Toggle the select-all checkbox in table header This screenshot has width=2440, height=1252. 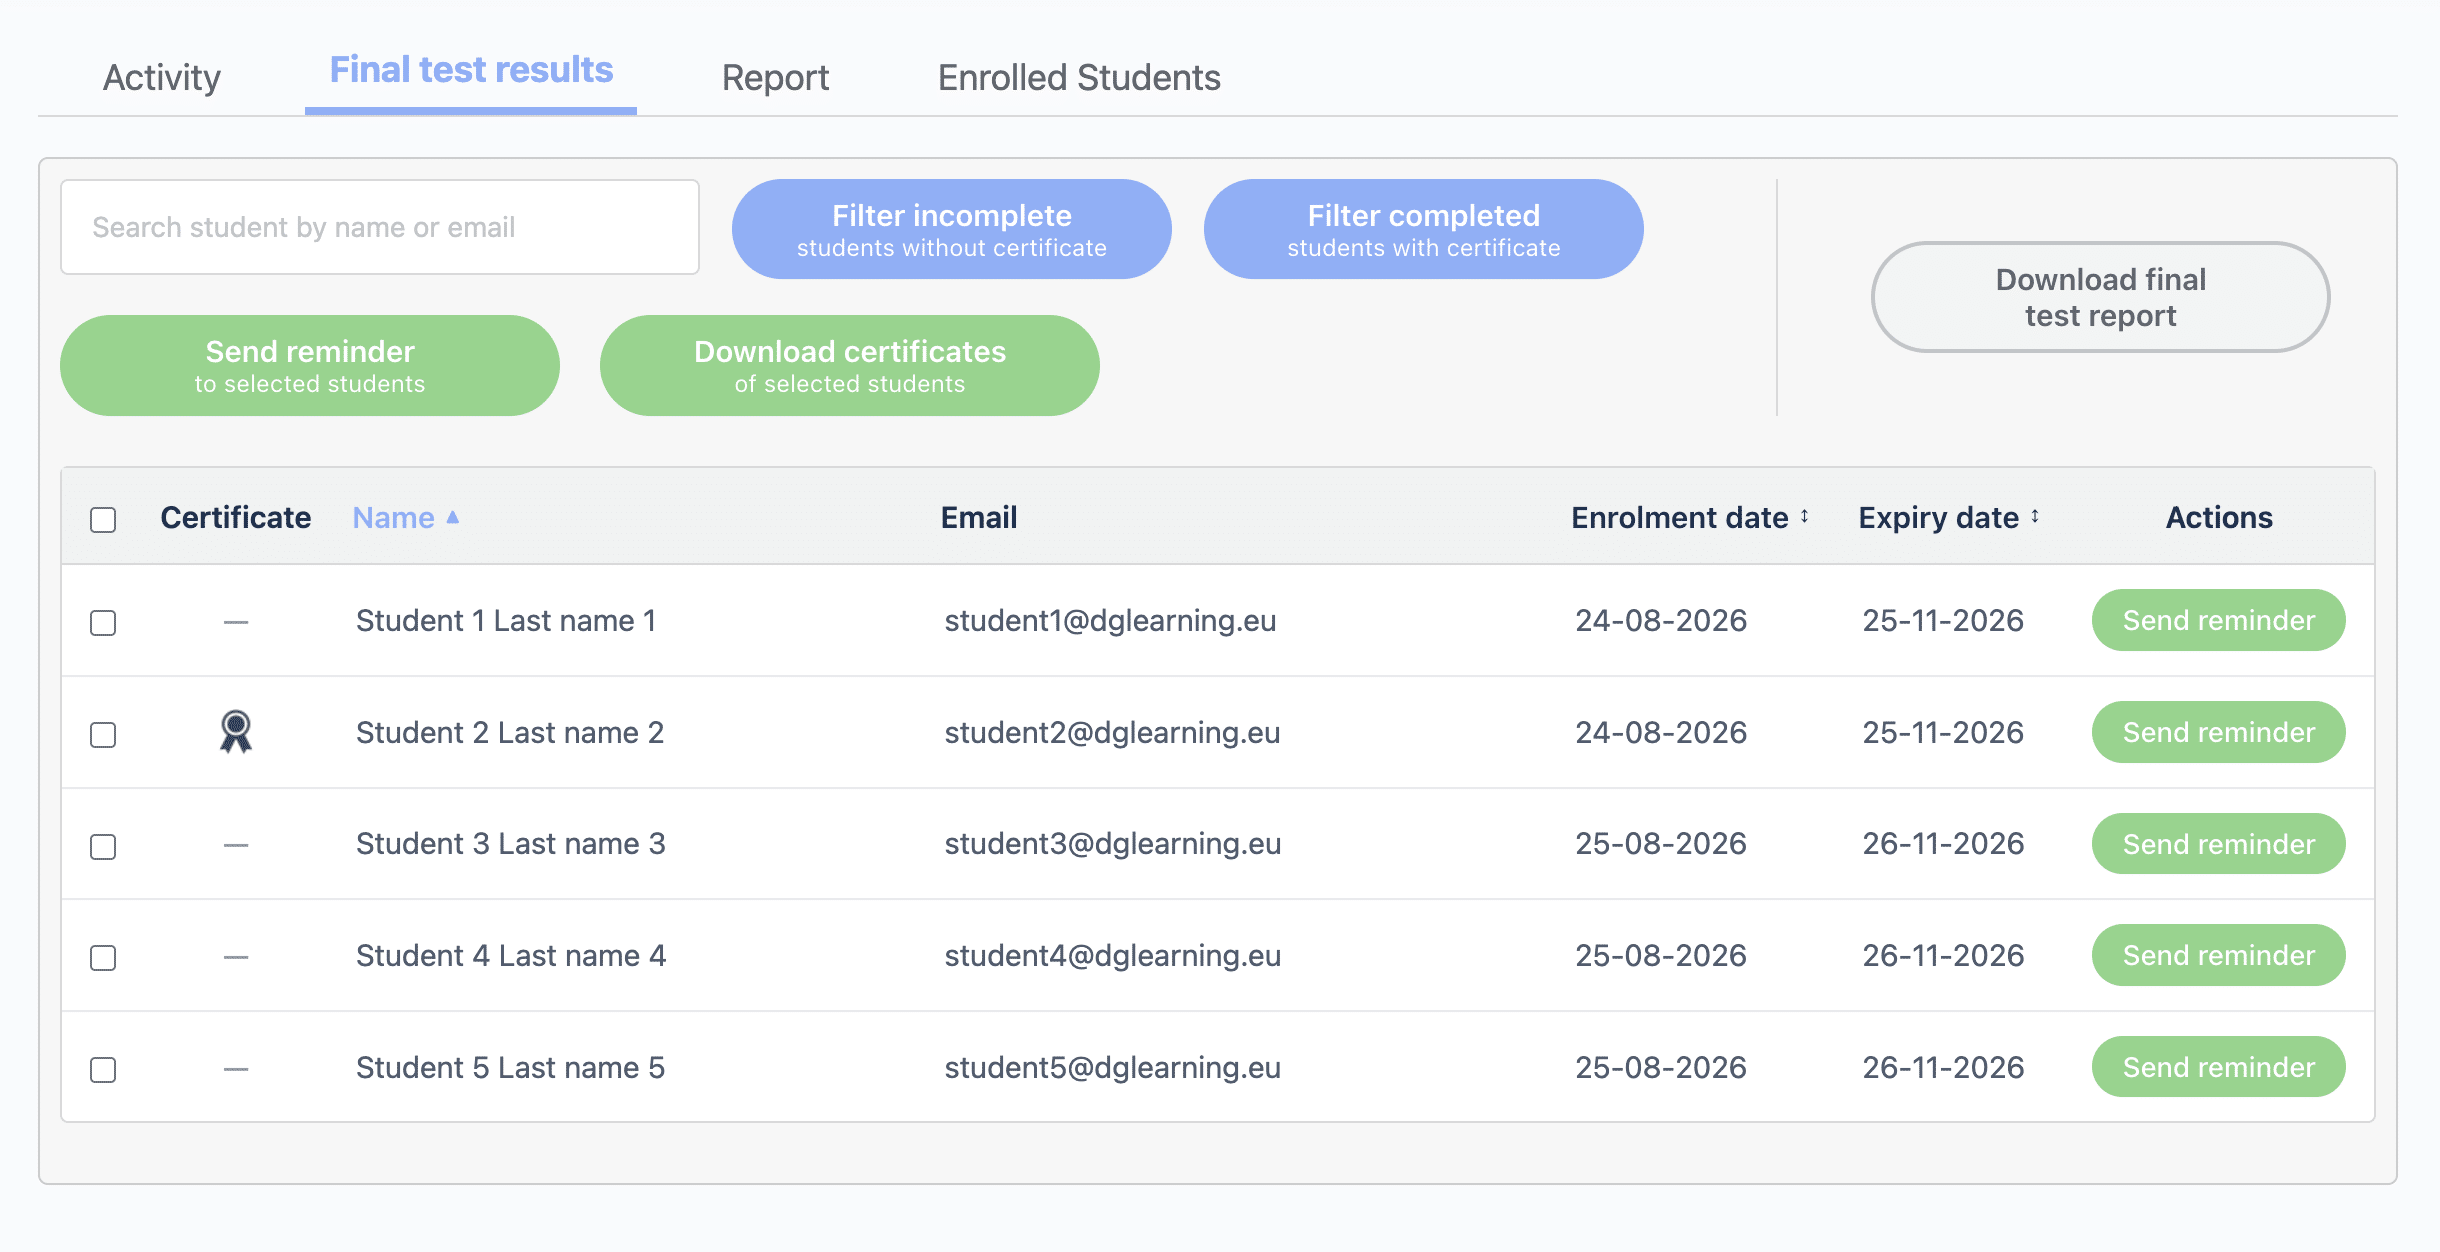click(103, 520)
